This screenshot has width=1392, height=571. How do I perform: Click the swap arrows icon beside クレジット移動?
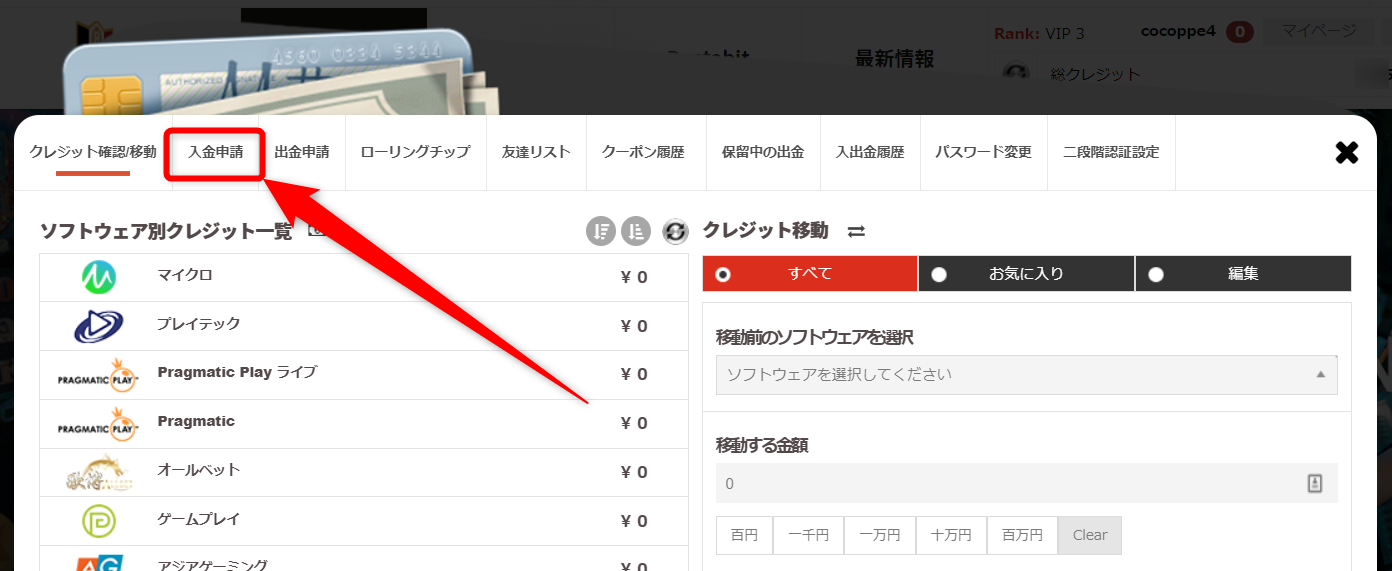coord(856,231)
